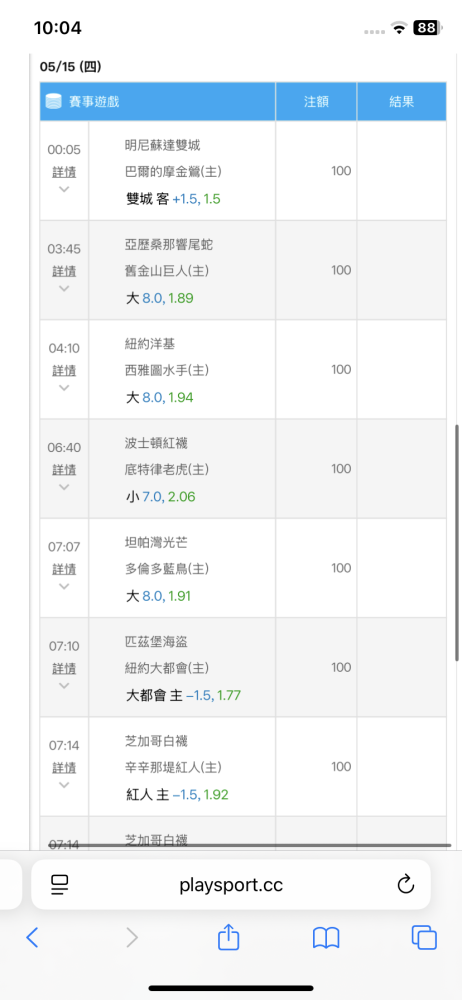Reload the page with the refresh icon
Screen dimensions: 462x1000
tap(406, 884)
